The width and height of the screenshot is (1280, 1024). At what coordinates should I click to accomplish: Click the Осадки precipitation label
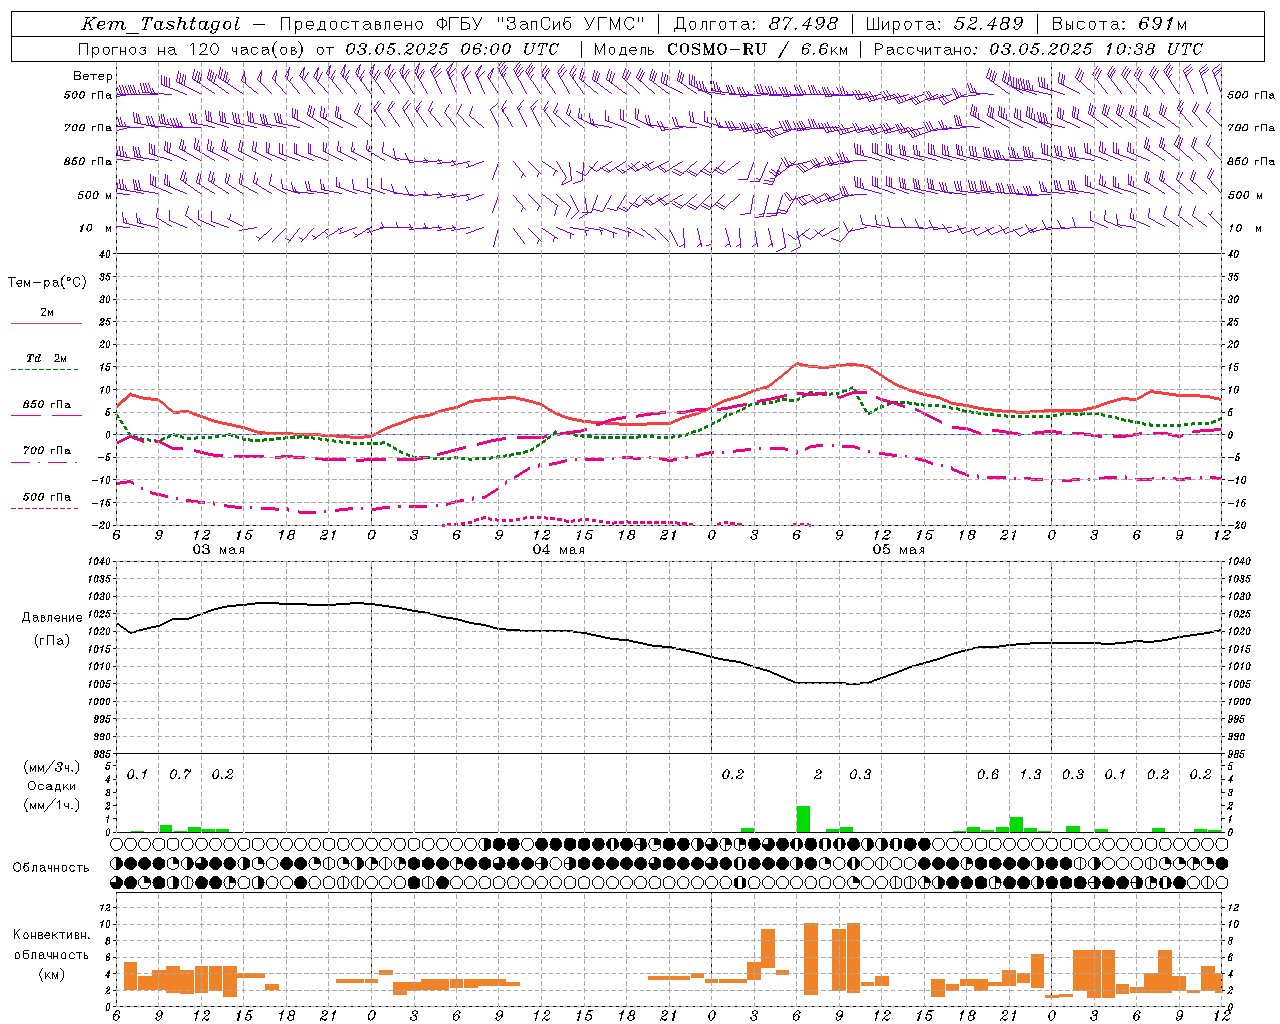pos(52,786)
